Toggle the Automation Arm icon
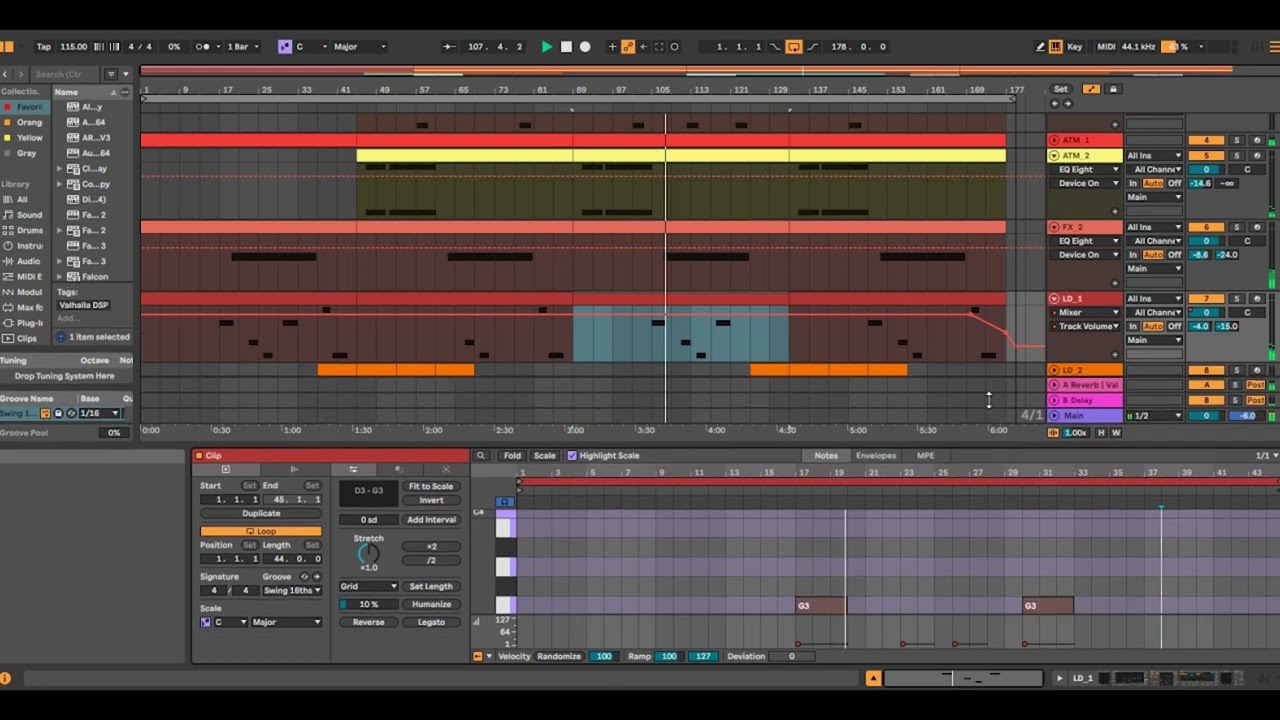Viewport: 1280px width, 720px height. point(627,46)
